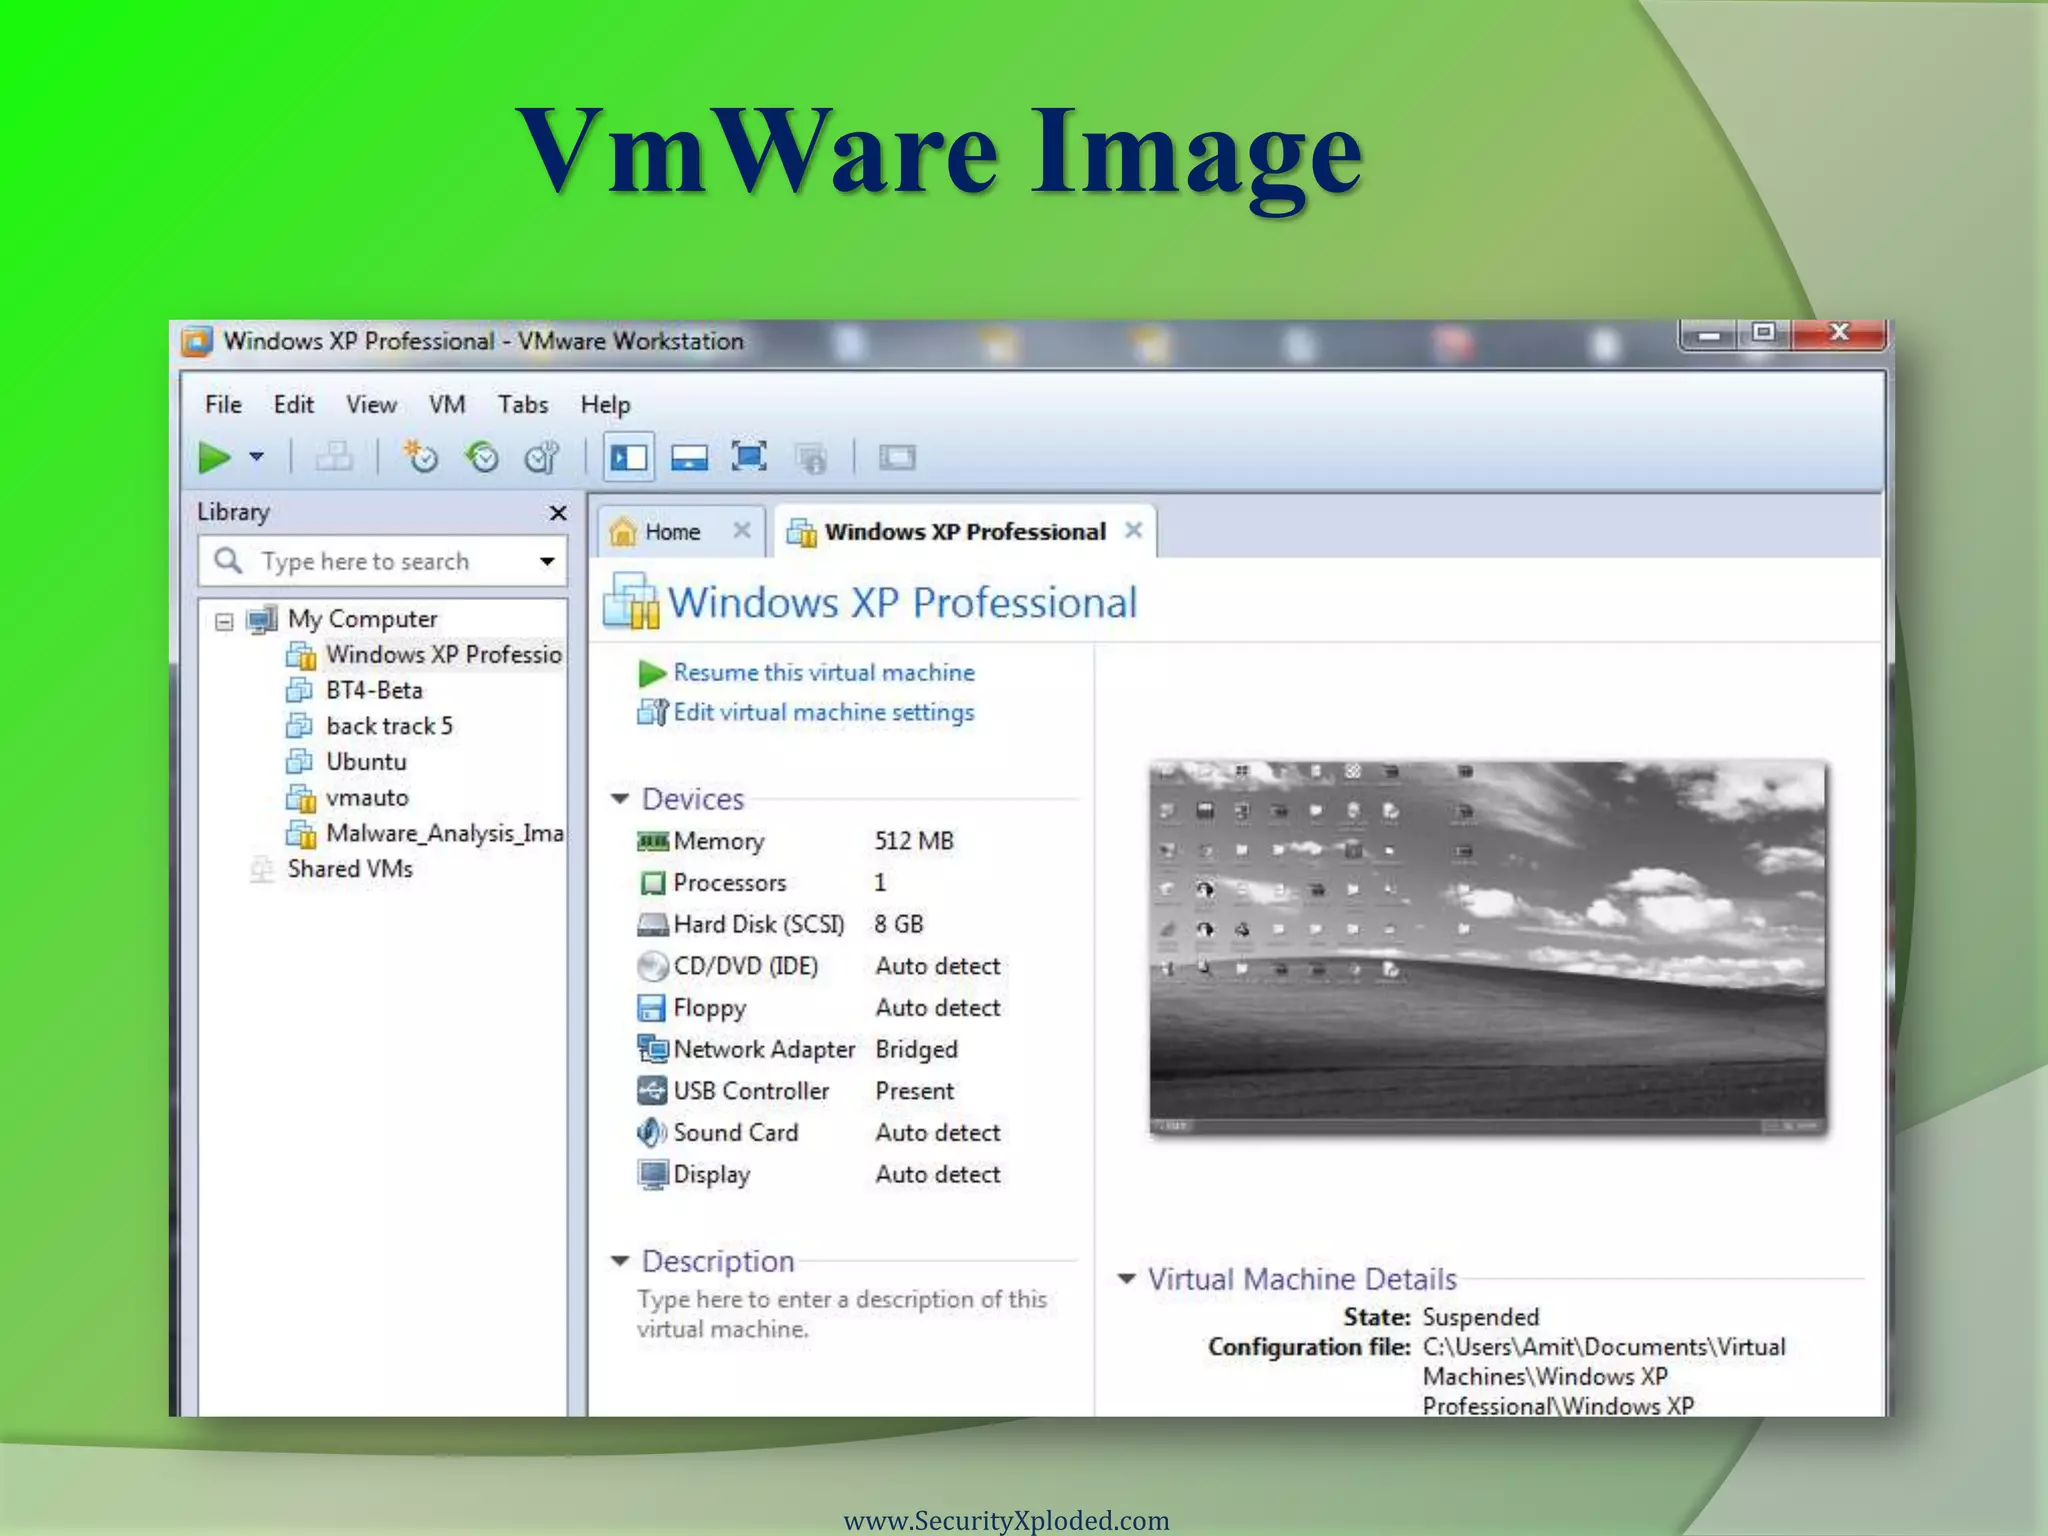Click the Processors device entry
Image resolution: width=2048 pixels, height=1536 pixels.
click(x=730, y=883)
